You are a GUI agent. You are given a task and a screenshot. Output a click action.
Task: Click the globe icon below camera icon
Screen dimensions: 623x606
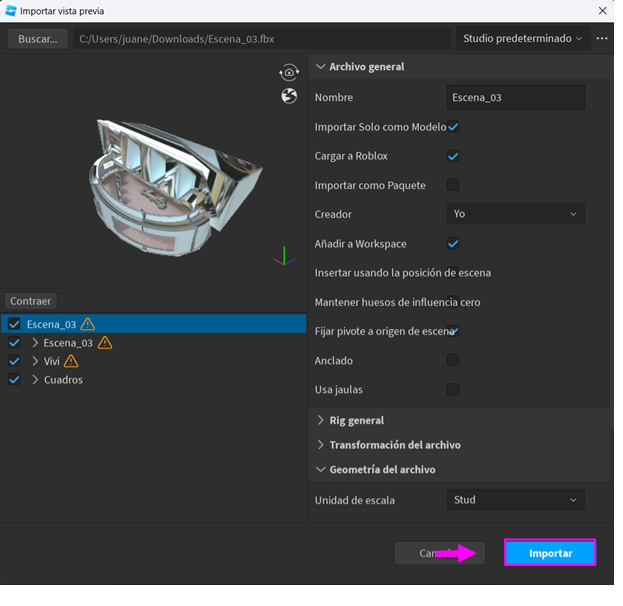289,96
